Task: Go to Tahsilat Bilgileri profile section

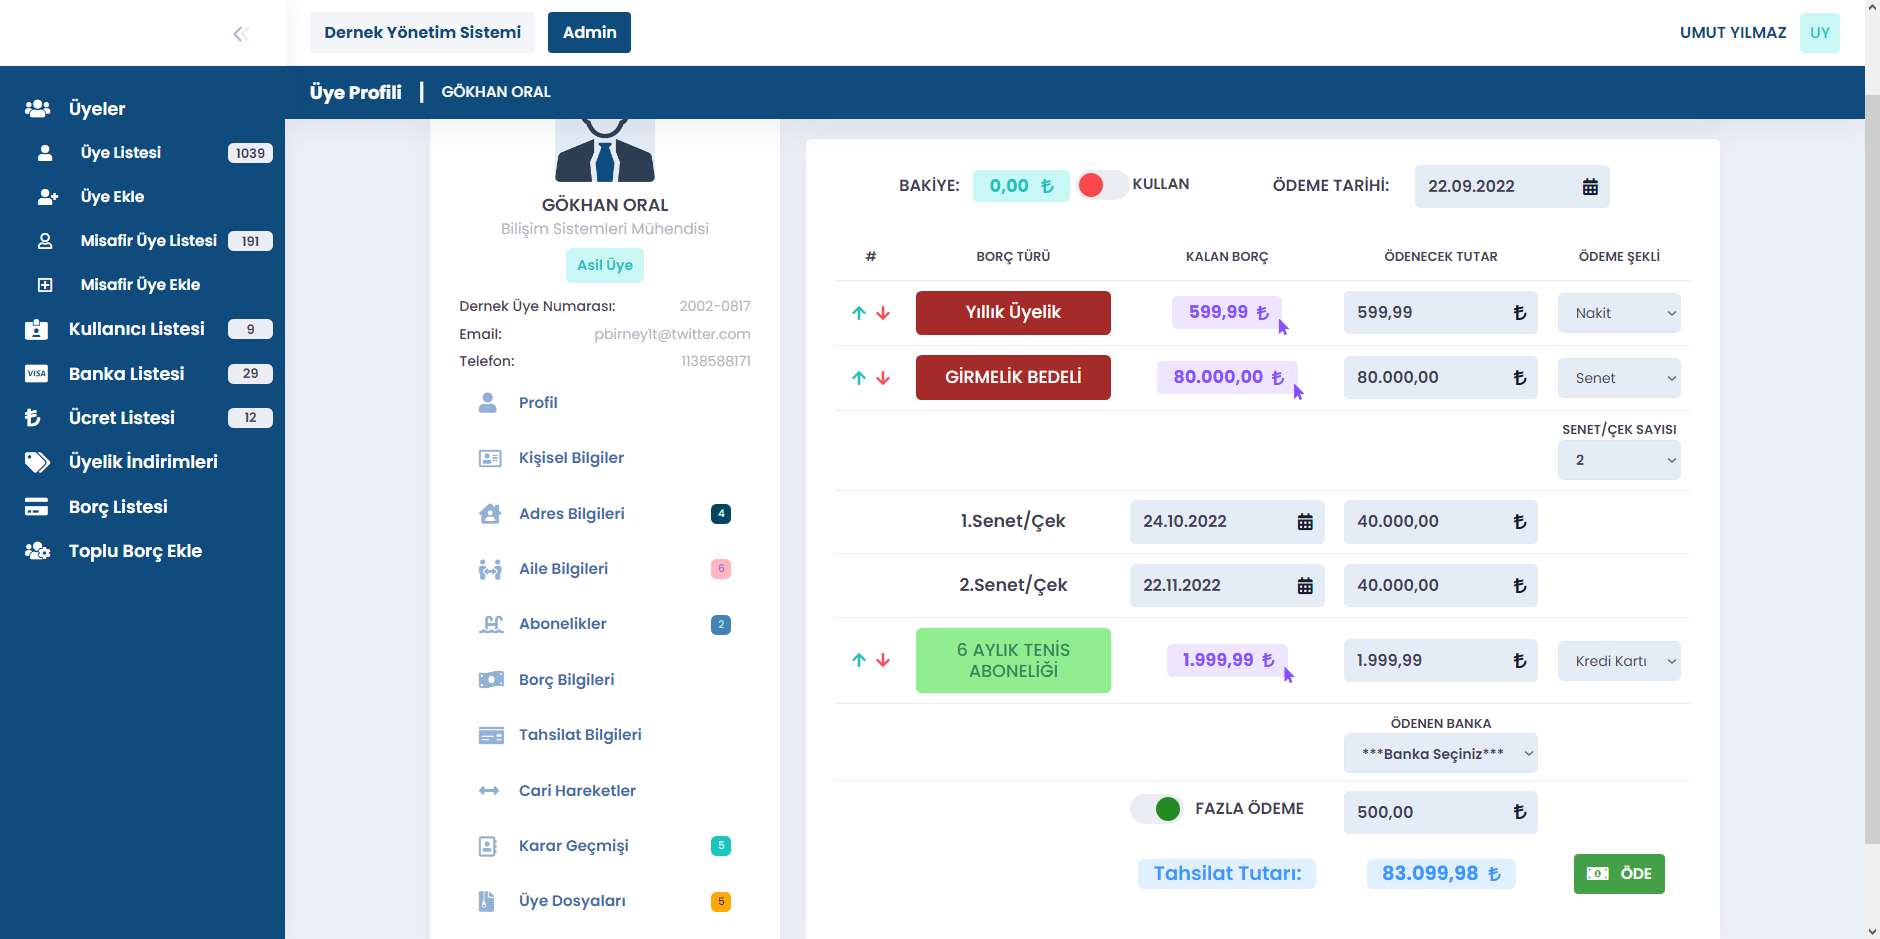Action: (x=580, y=735)
